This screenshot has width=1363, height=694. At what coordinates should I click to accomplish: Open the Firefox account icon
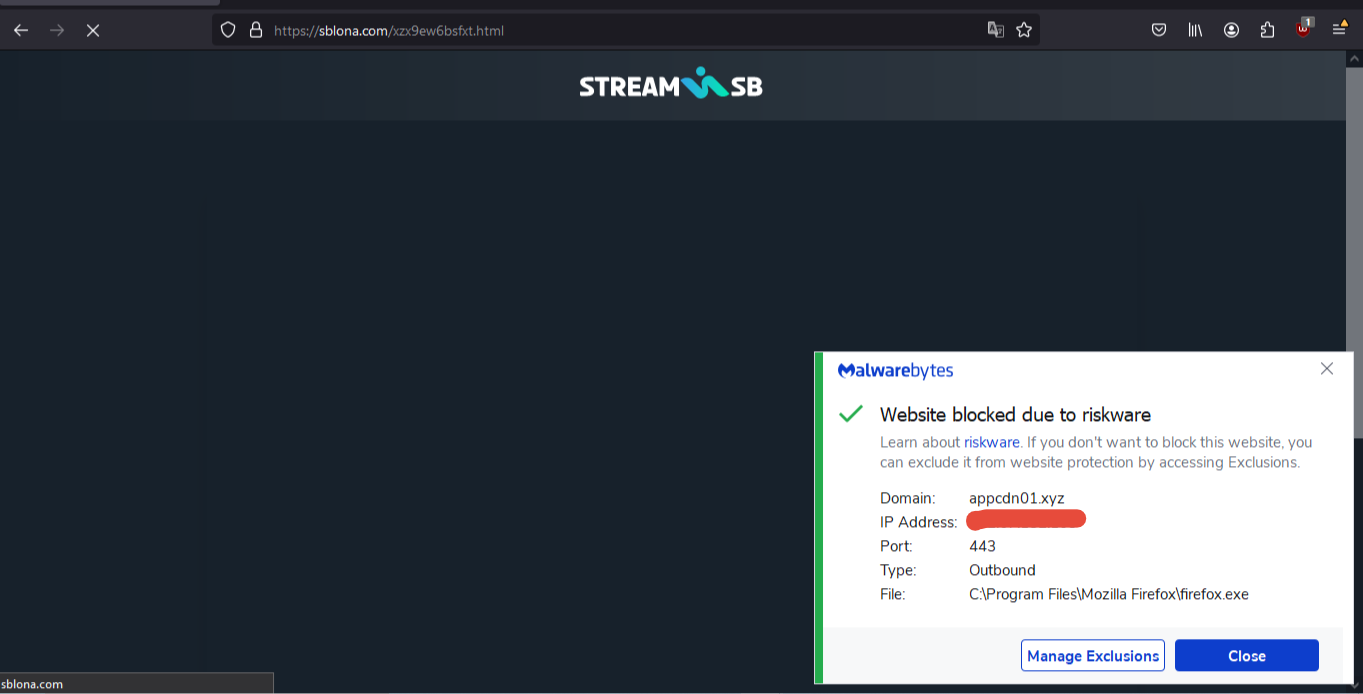(x=1231, y=30)
